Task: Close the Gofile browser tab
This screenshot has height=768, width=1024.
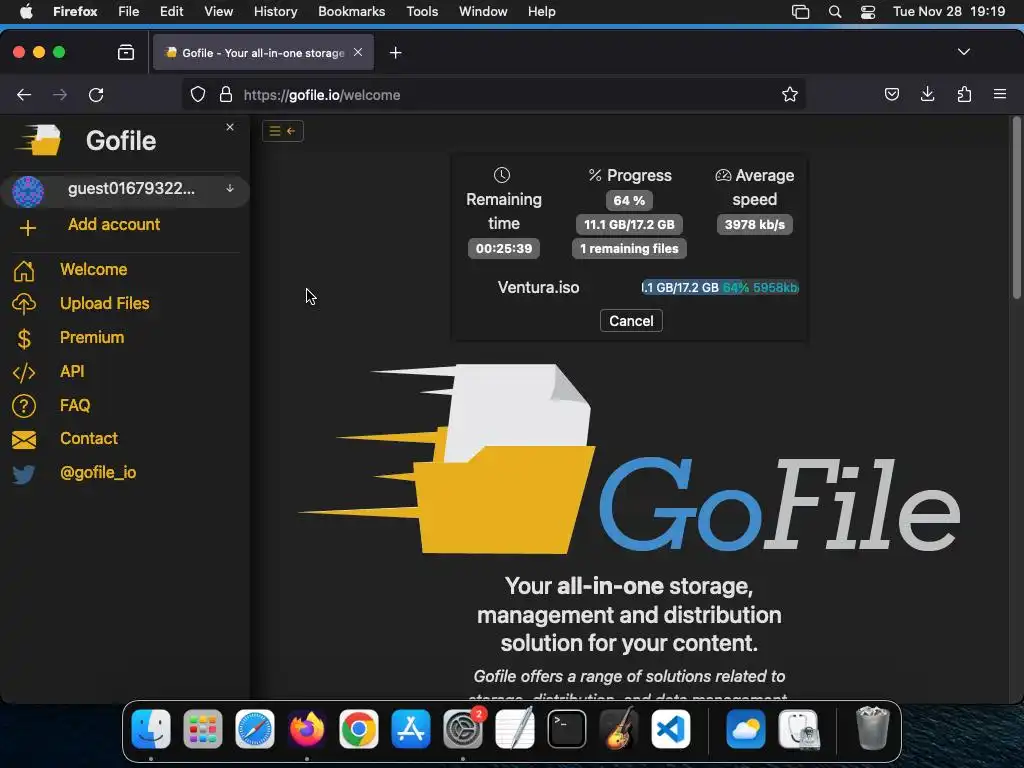Action: [358, 52]
